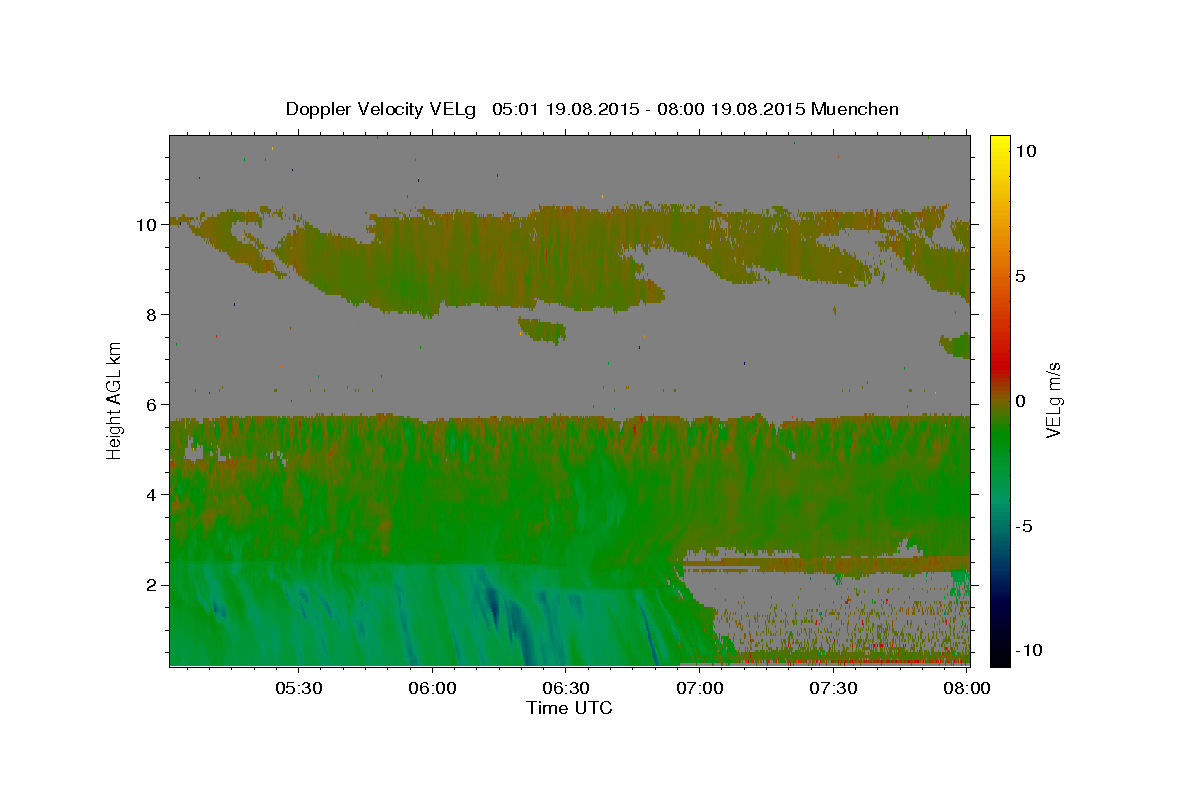1200x800 pixels.
Task: Select the 06:30 time tick label
Action: pos(566,688)
